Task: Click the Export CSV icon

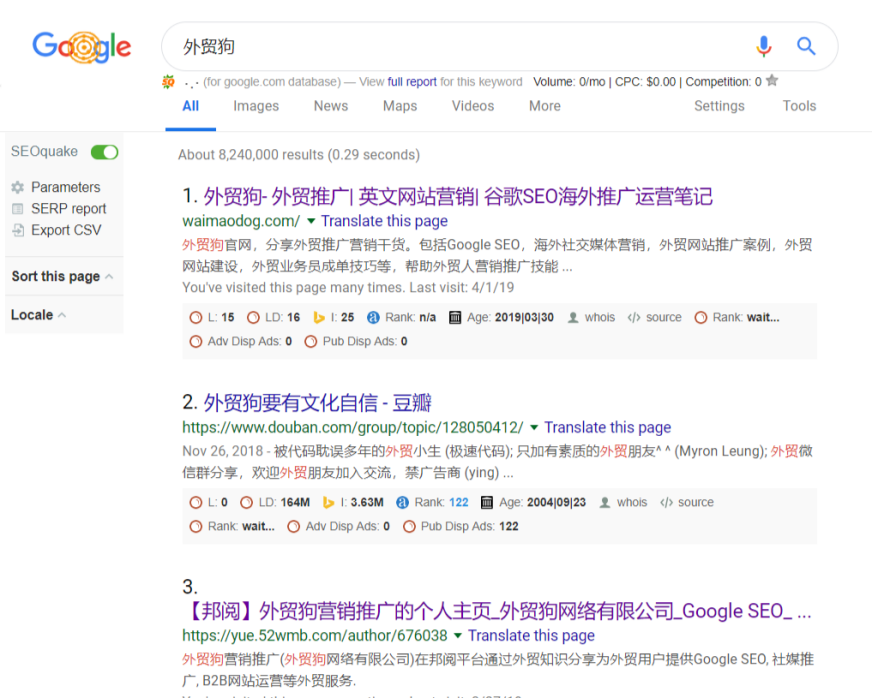Action: 18,230
